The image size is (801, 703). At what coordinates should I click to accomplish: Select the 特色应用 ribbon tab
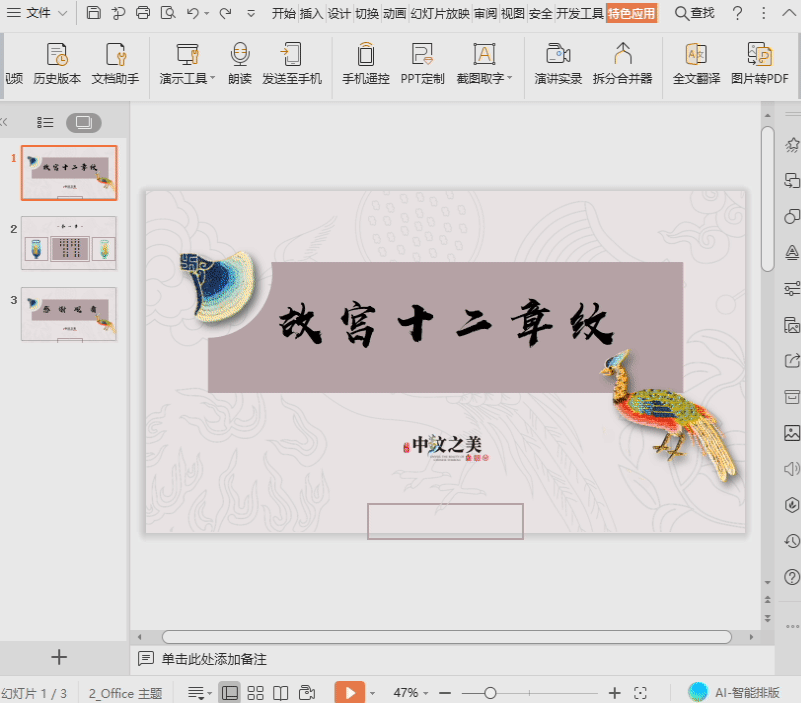(x=631, y=13)
